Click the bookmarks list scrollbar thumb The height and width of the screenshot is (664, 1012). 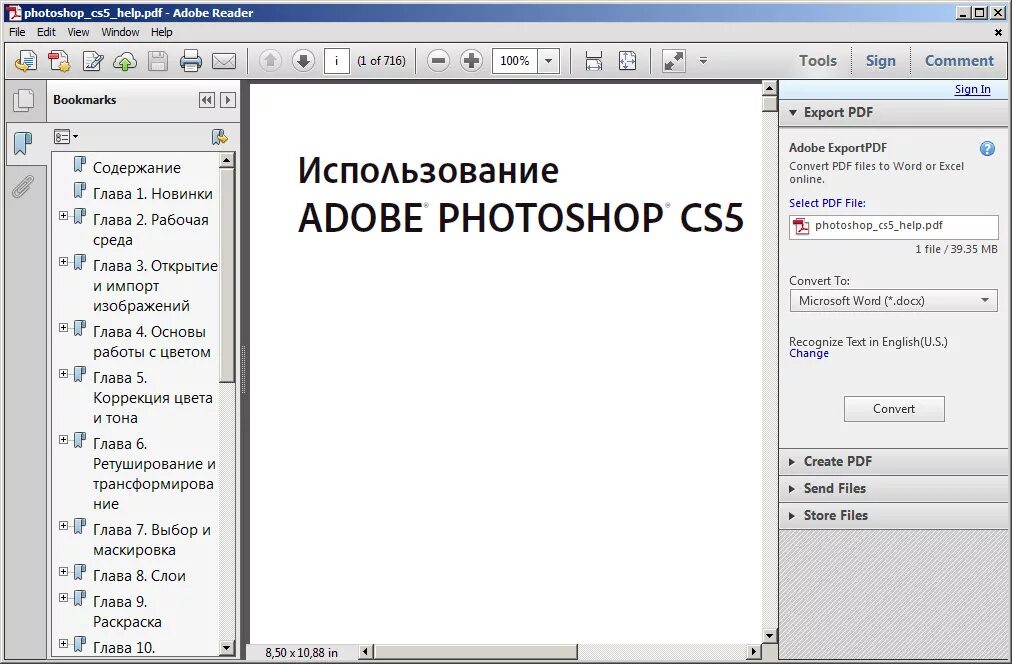click(227, 276)
